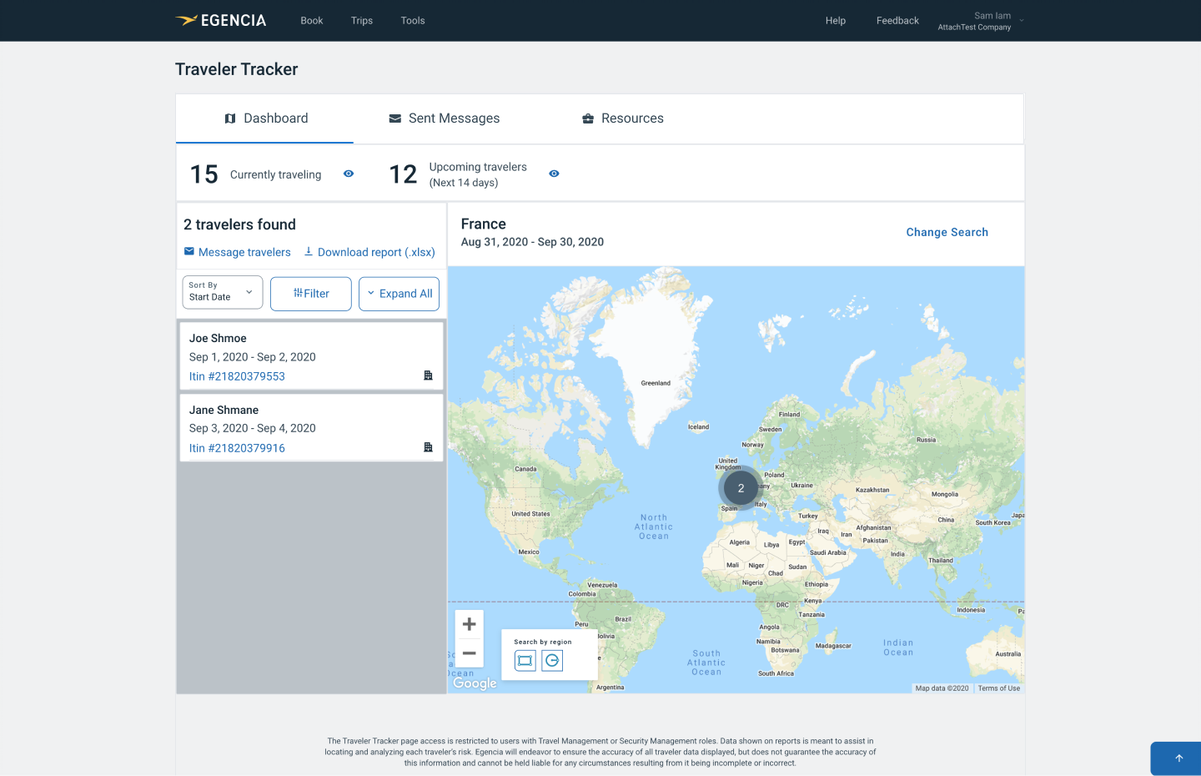Click the Egencia logo icon
This screenshot has height=776, width=1201.
(187, 20)
